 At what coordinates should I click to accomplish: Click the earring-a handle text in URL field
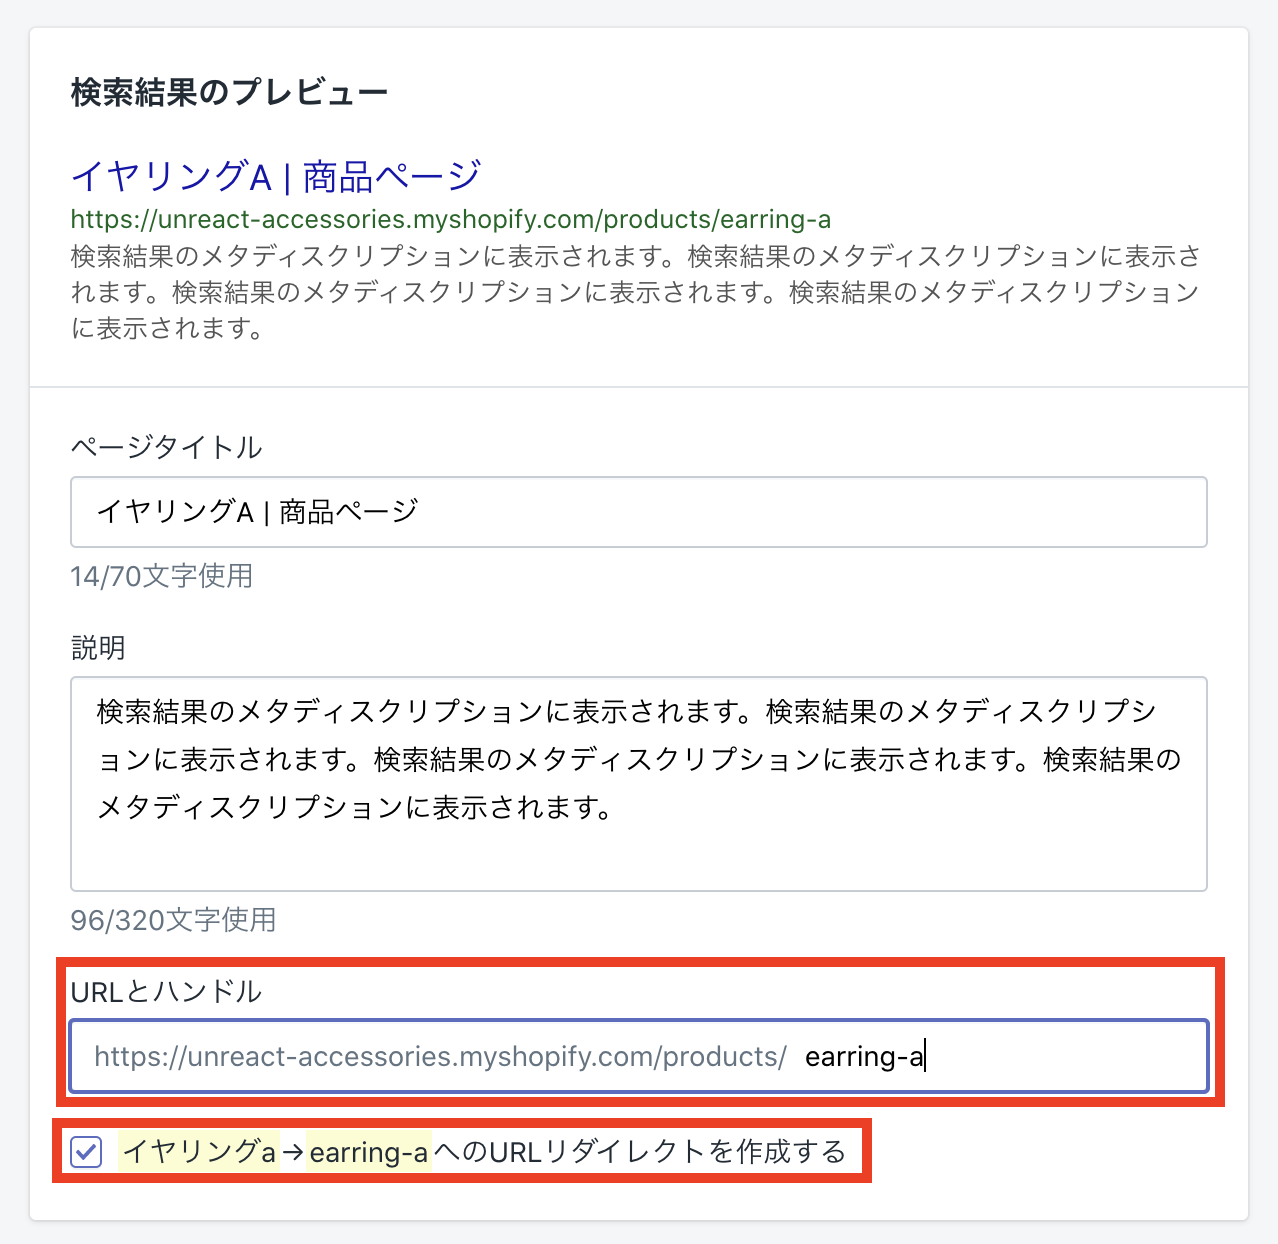point(863,1057)
